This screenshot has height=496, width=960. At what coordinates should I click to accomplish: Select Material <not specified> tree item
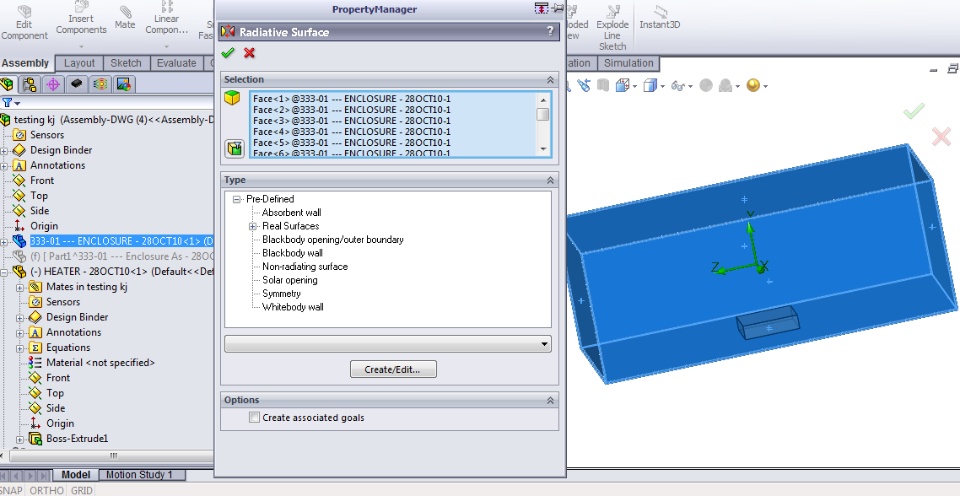point(100,363)
